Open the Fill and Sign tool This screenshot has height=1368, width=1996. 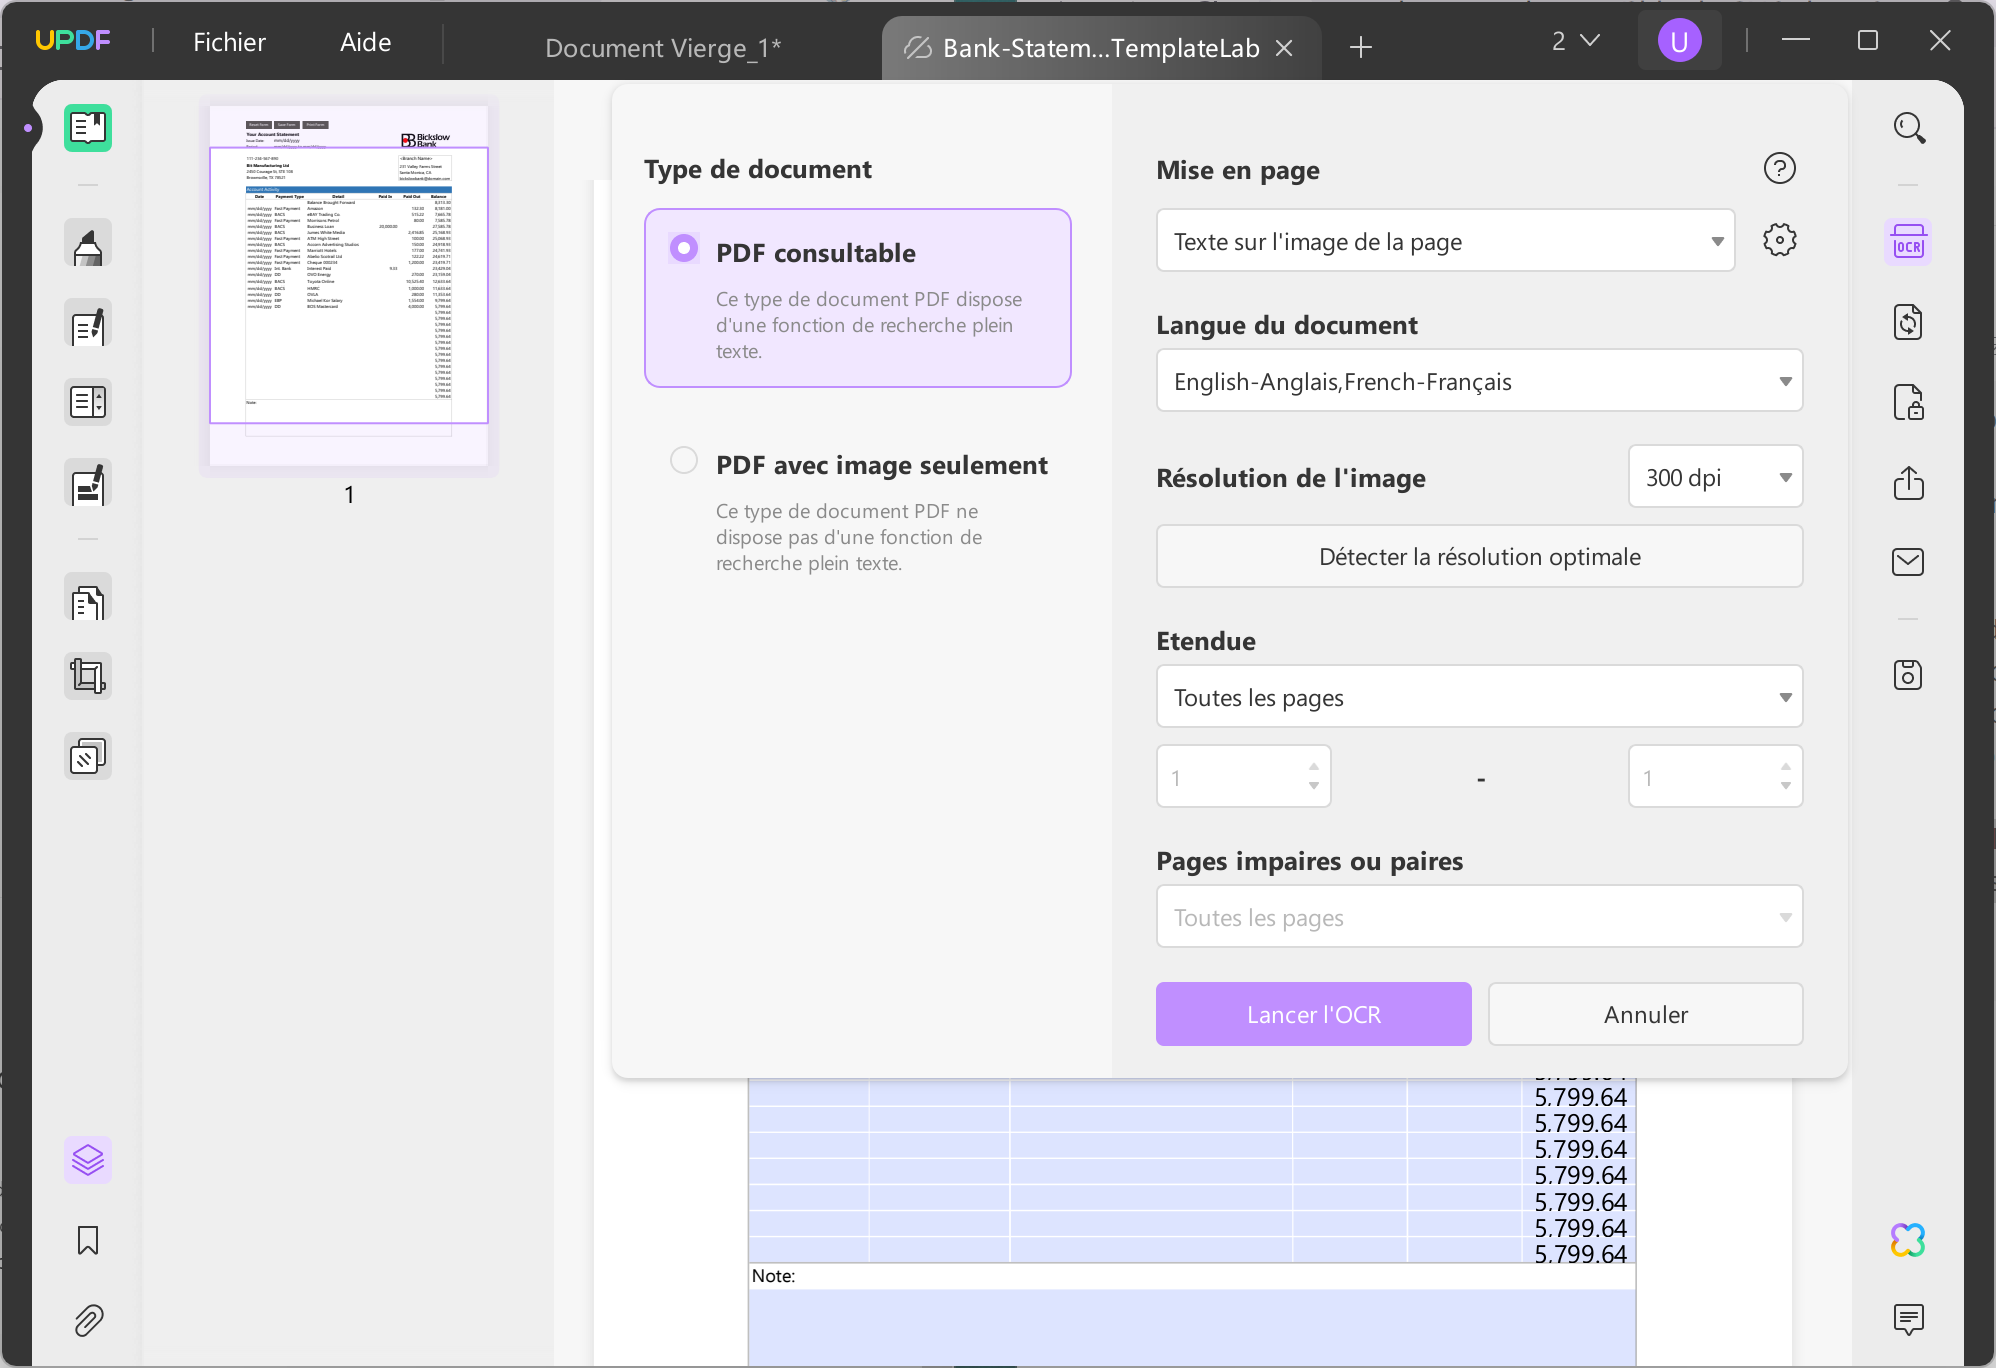point(88,484)
